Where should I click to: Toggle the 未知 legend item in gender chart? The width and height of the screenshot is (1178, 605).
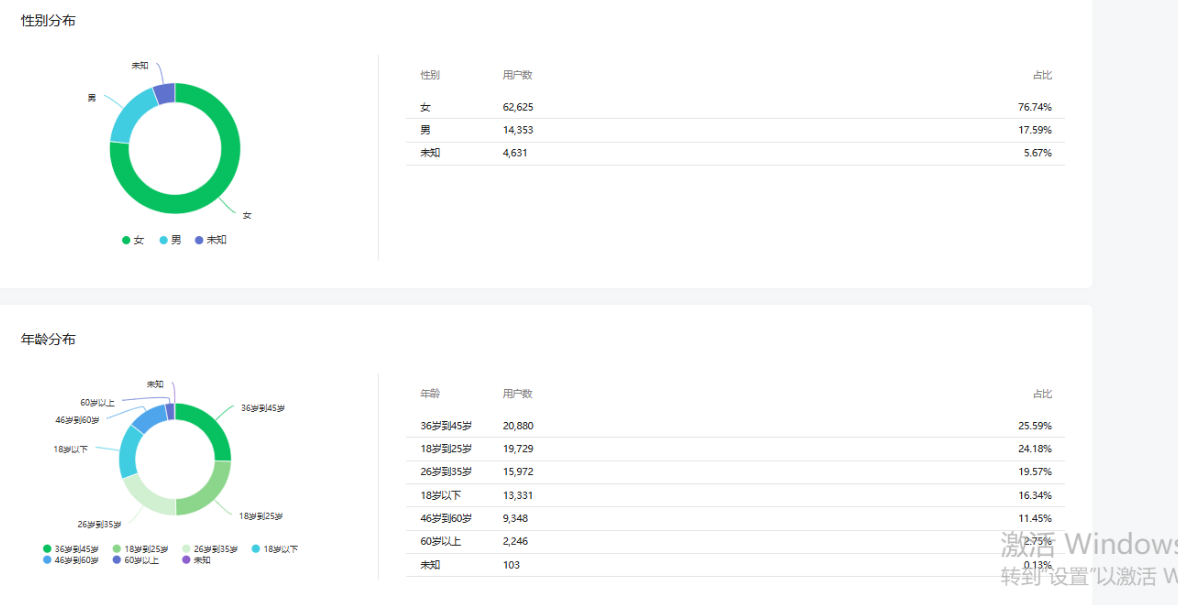[210, 240]
